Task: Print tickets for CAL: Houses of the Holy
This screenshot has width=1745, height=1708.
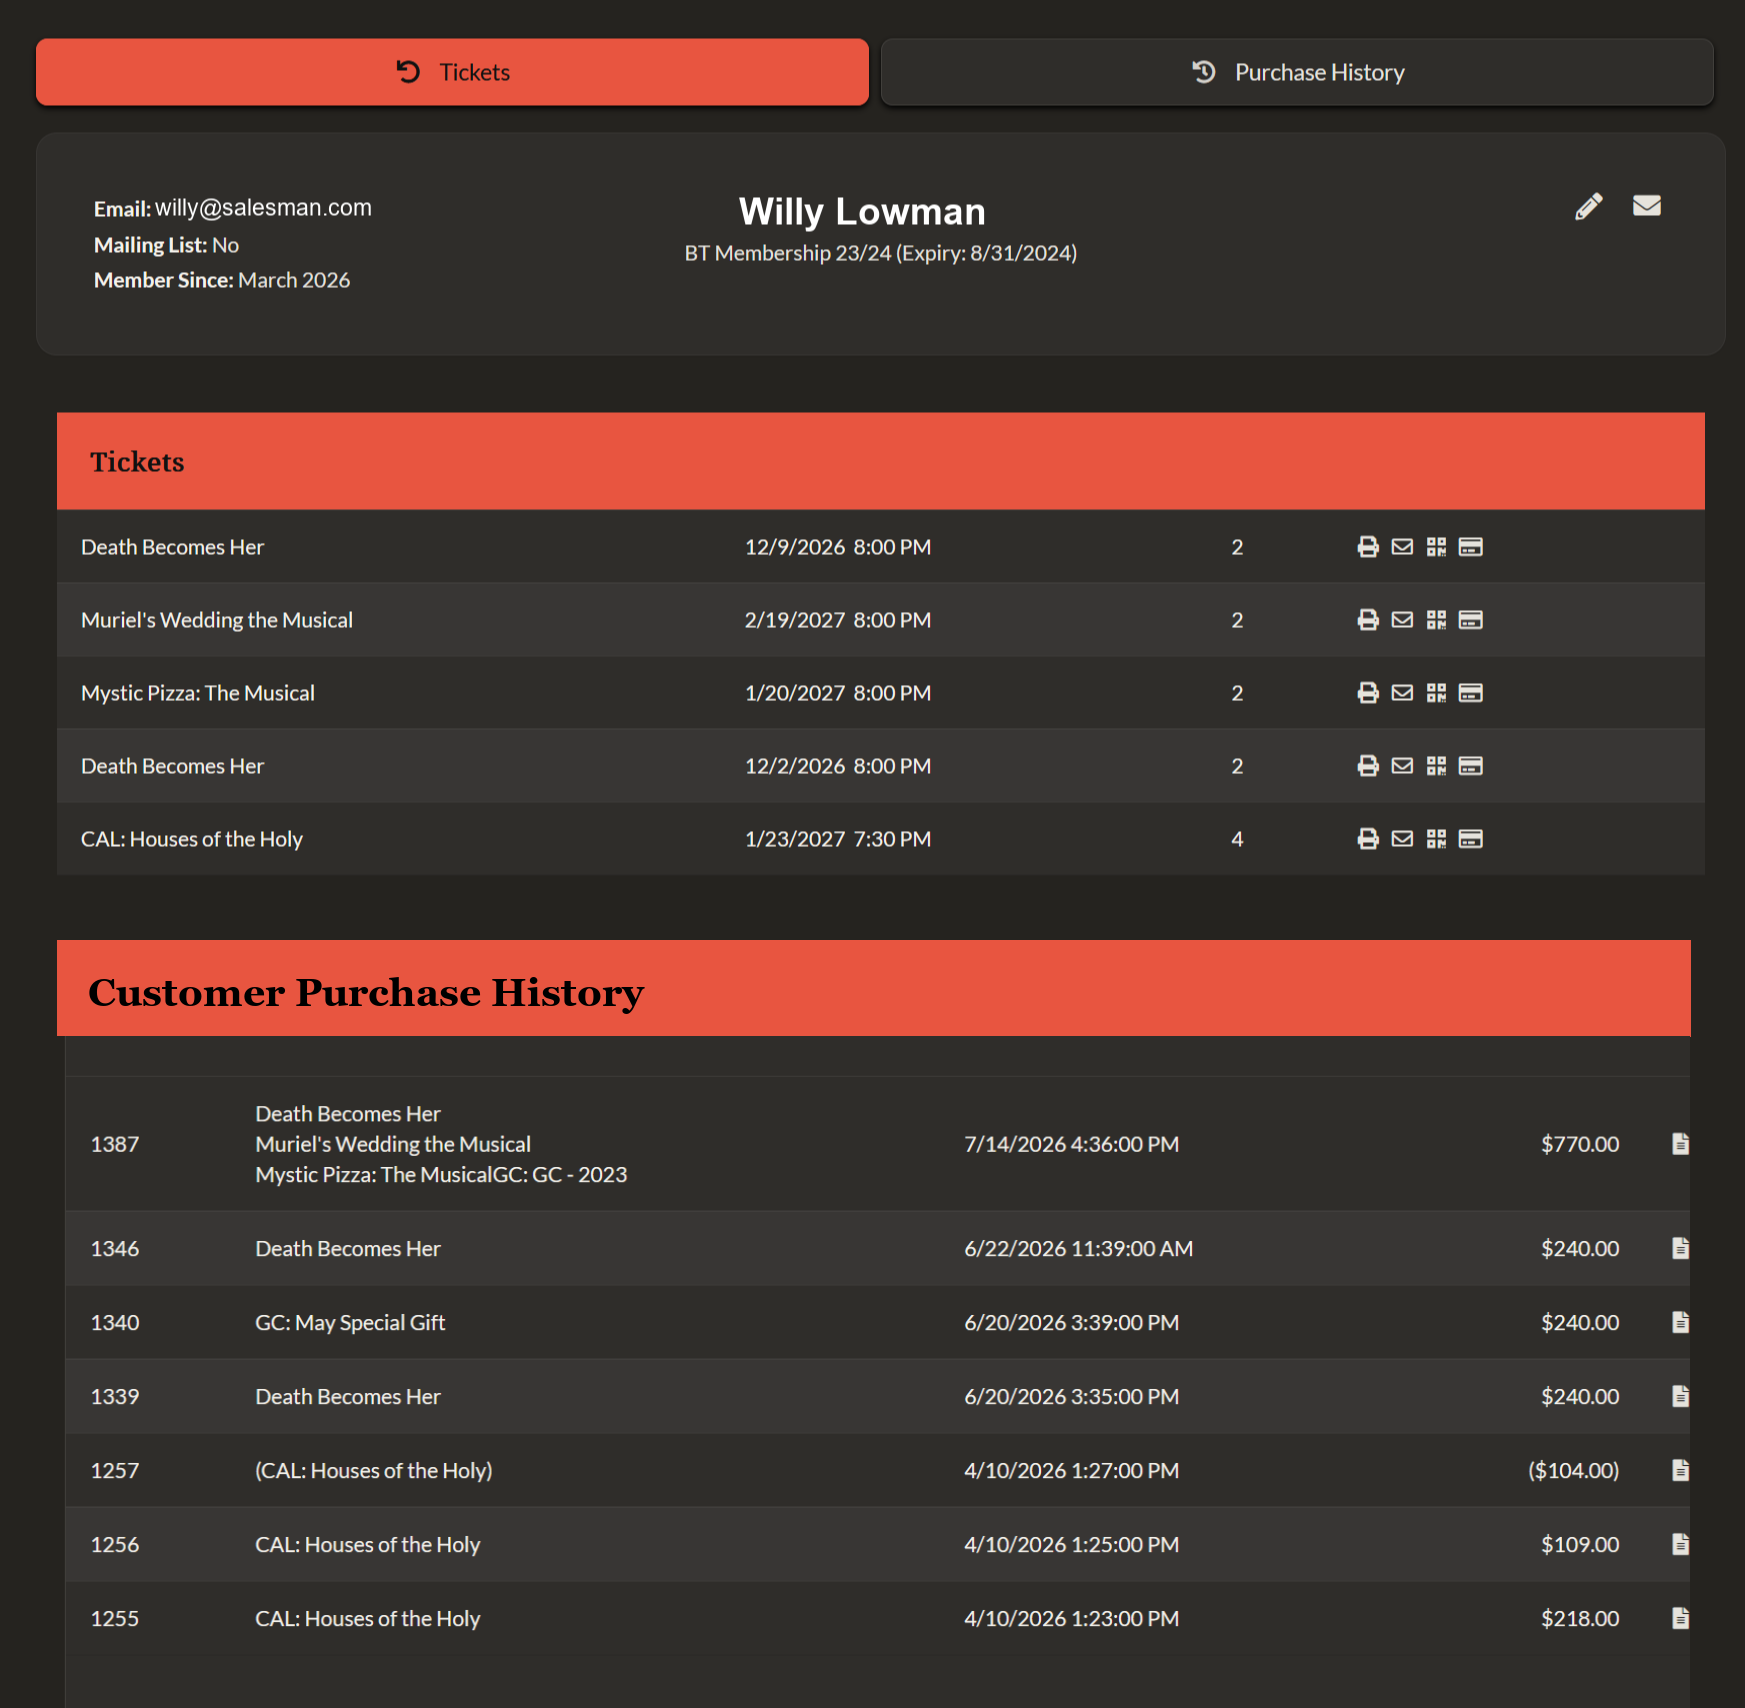Action: (x=1368, y=839)
